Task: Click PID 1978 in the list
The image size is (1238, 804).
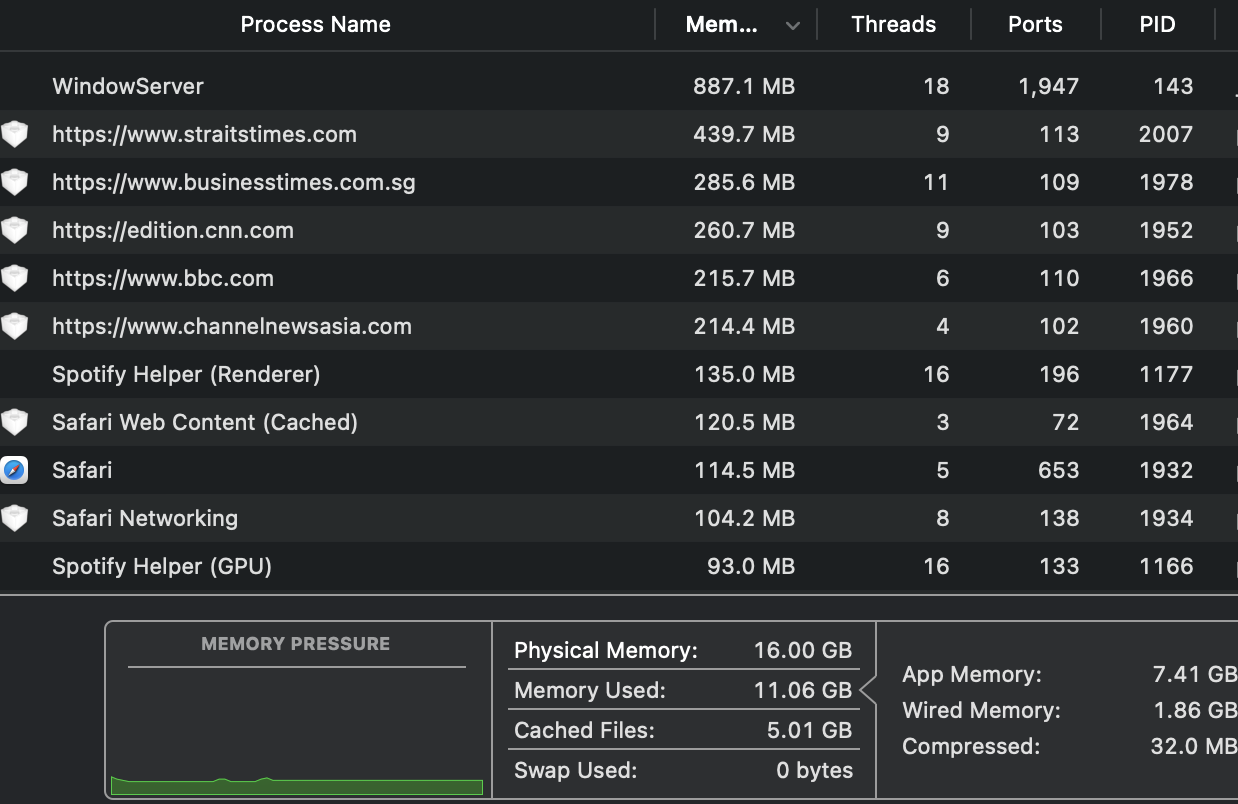Action: pos(1166,182)
